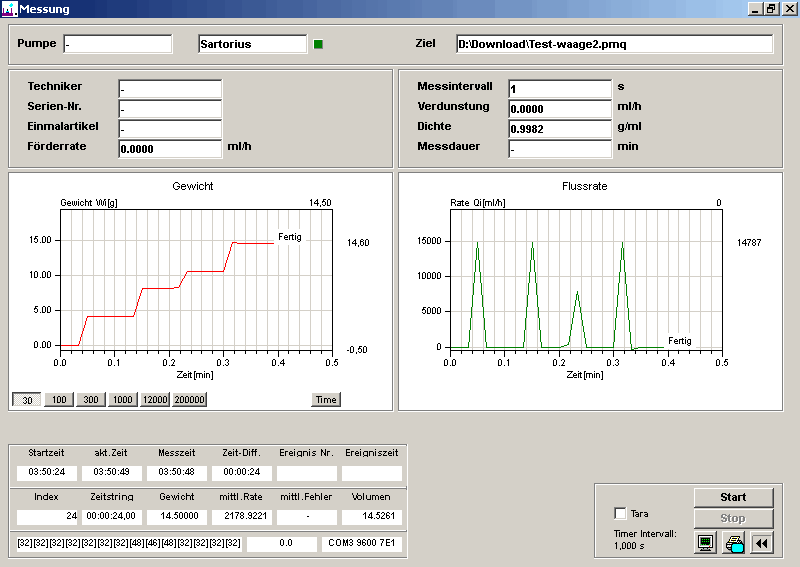Screen dimensions: 800x567
Task: Click the Zeitstring value 00:00:24,00
Action: [x=111, y=516]
